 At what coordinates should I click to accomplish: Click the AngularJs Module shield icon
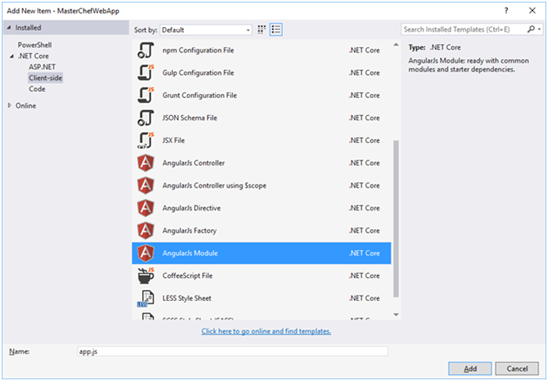[145, 253]
